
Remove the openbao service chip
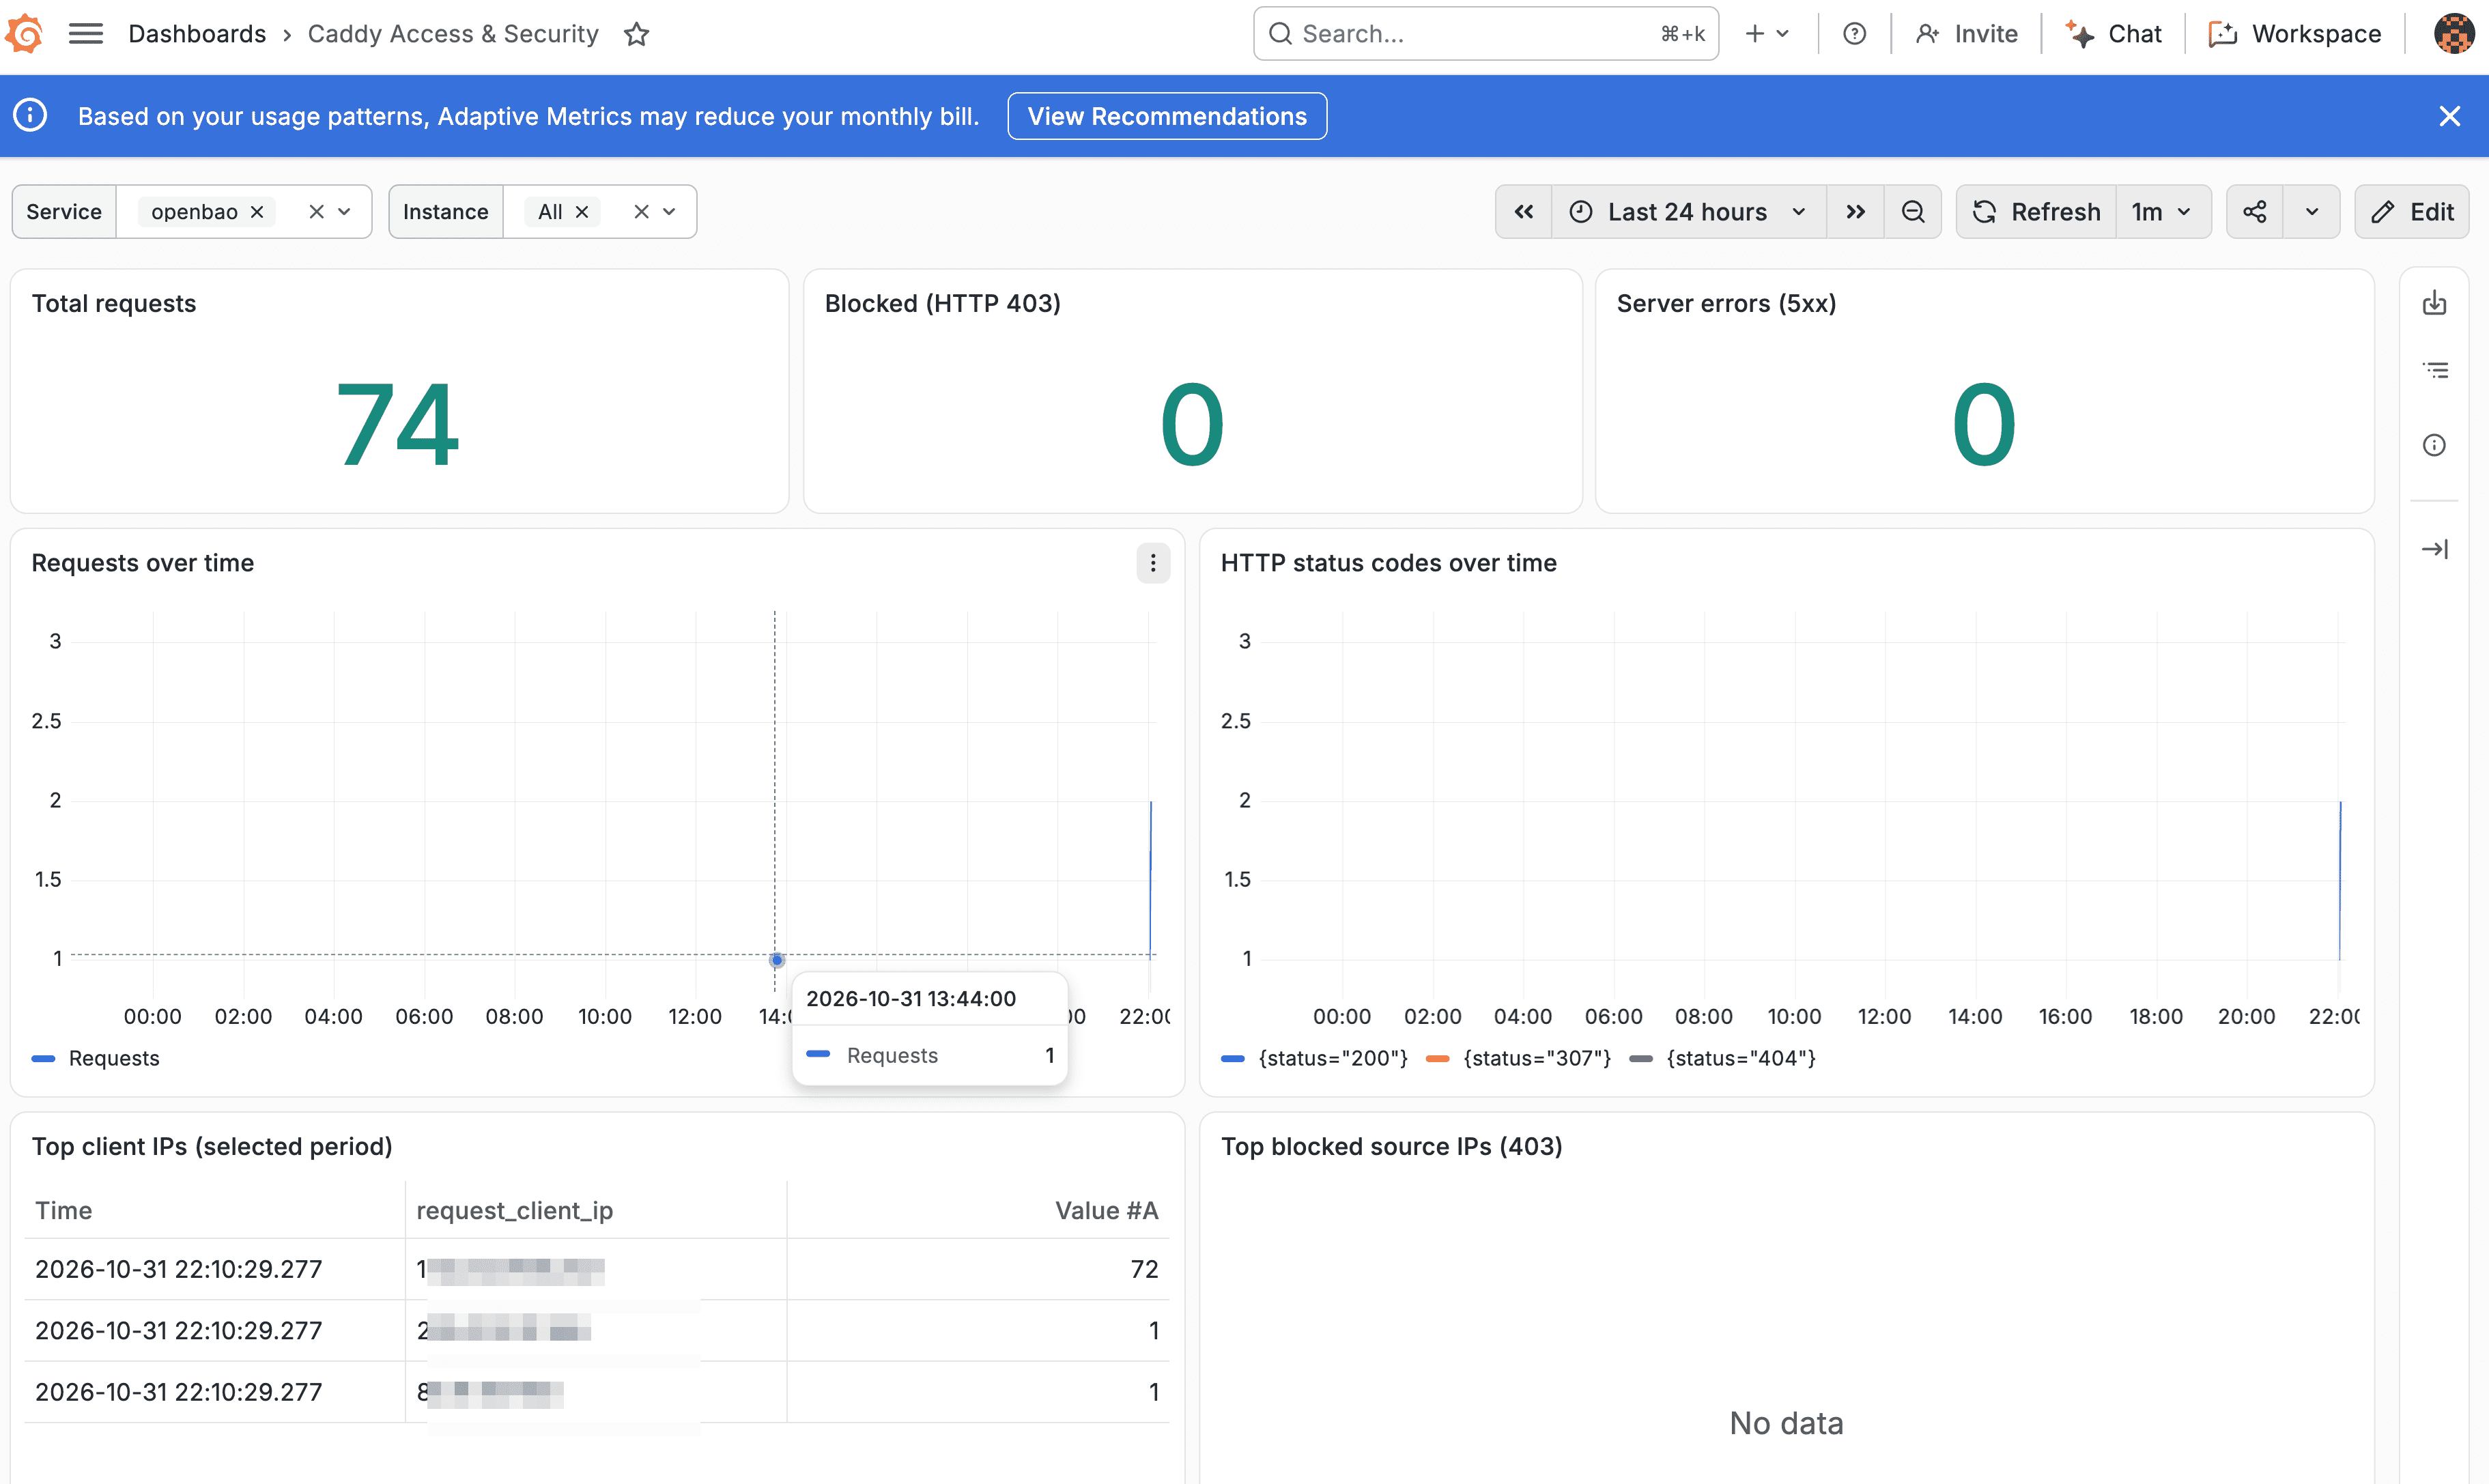click(x=257, y=212)
